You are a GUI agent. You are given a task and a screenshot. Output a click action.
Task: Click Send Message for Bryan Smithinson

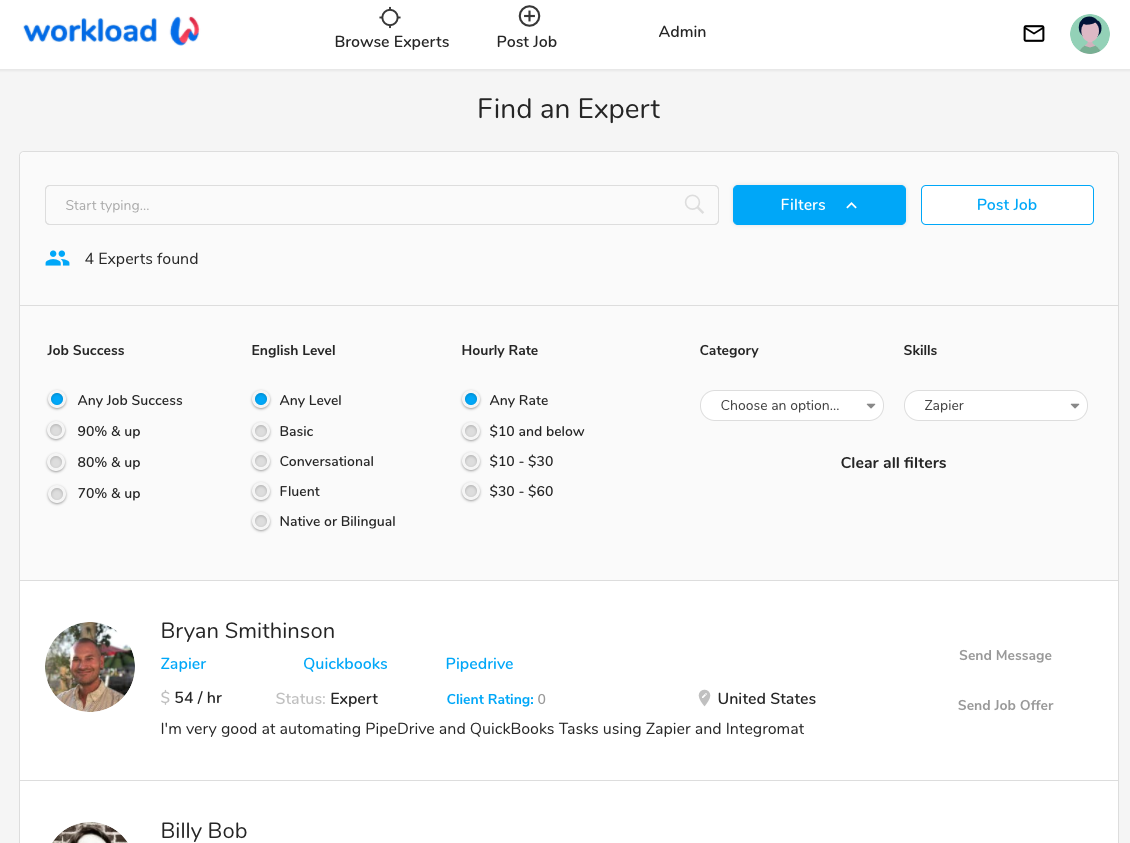pos(1005,655)
